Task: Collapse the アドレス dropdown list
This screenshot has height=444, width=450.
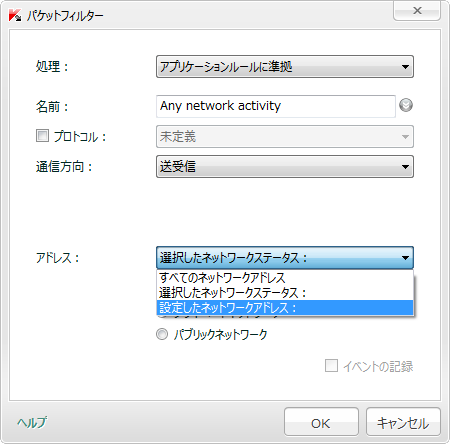Action: (285, 258)
